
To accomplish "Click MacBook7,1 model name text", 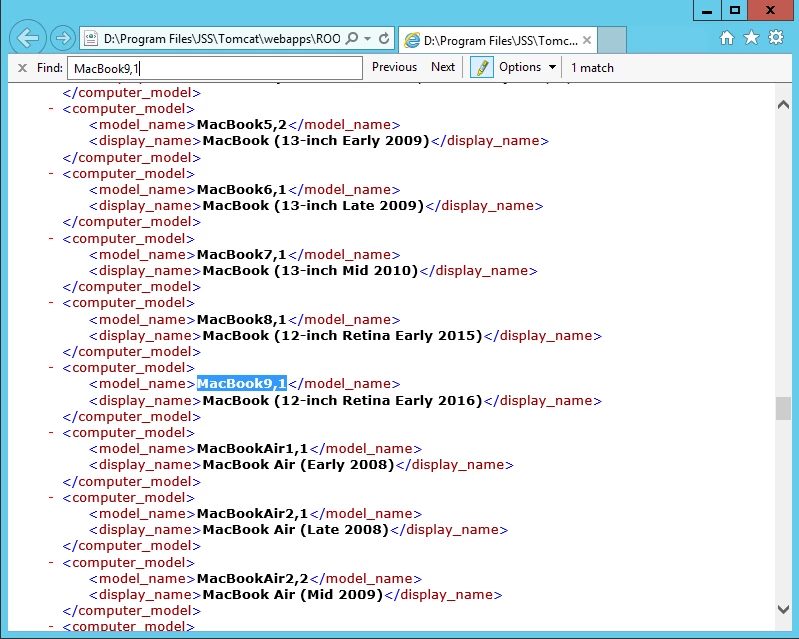I will tap(242, 255).
